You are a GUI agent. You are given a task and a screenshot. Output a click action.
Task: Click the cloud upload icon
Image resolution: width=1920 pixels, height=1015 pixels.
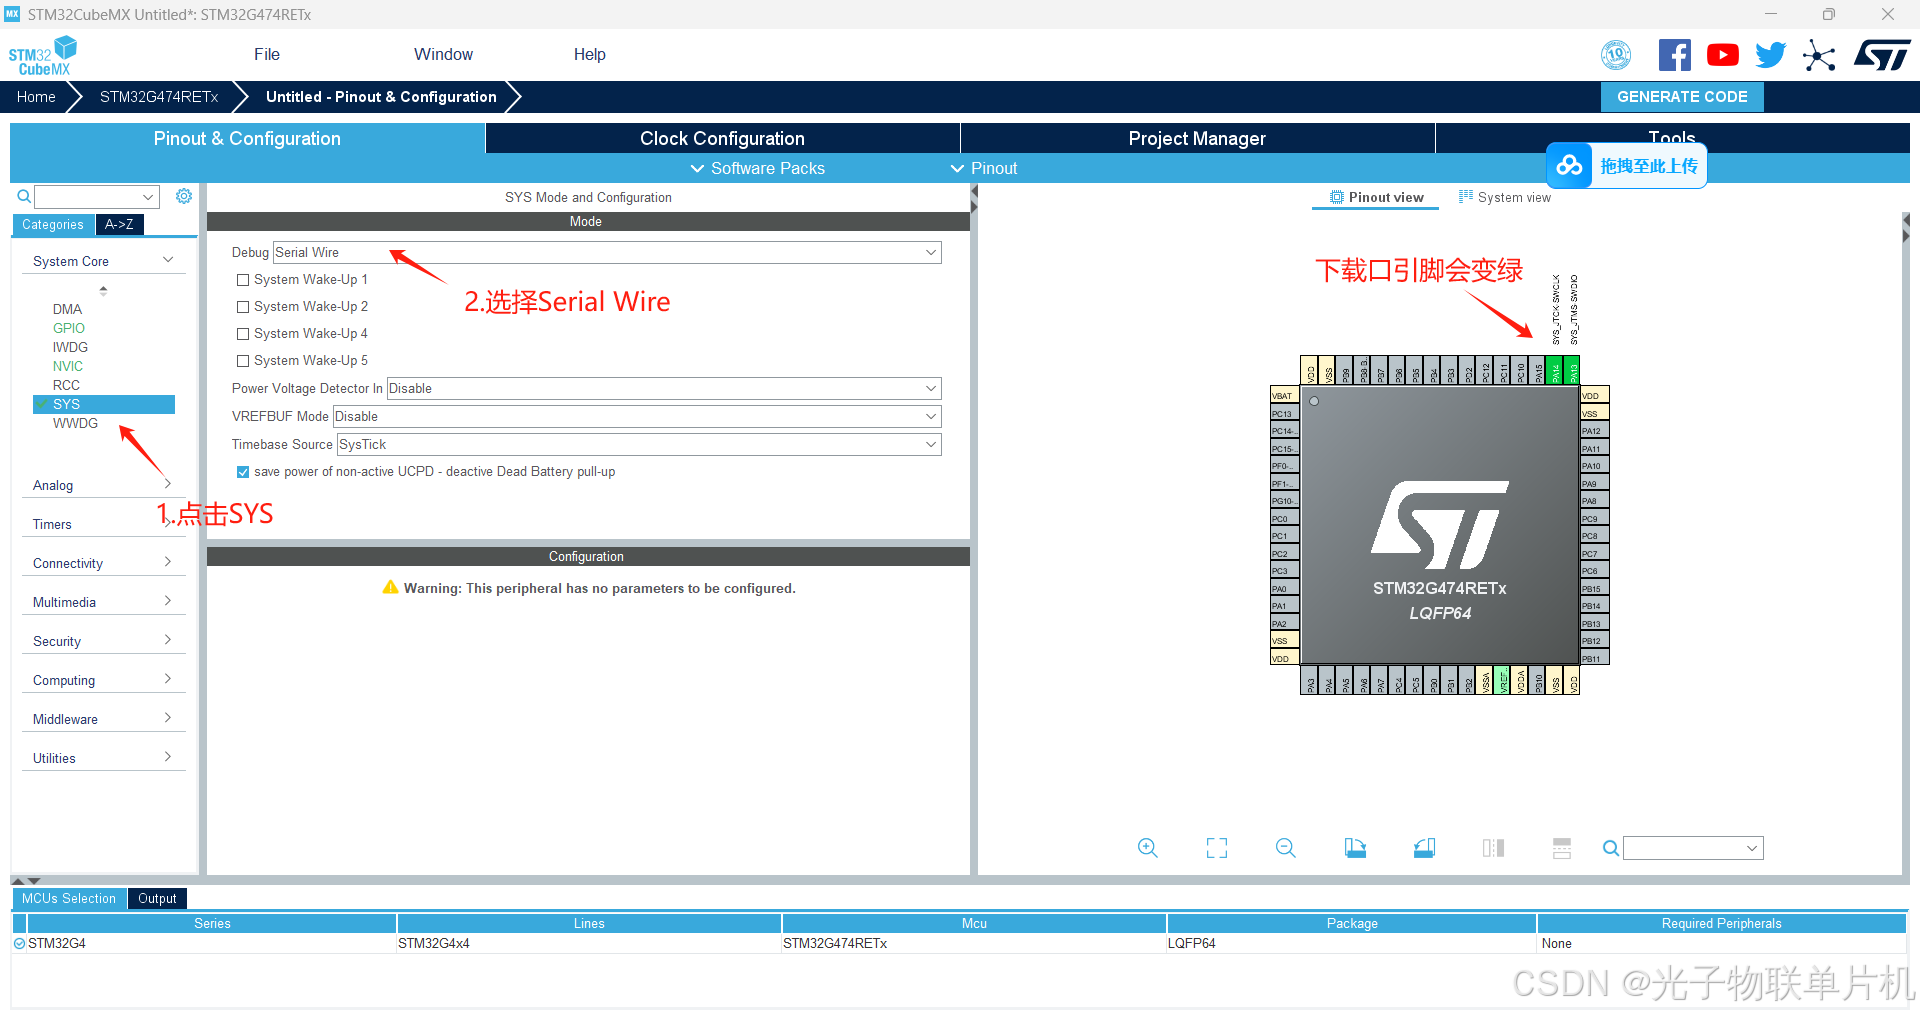1570,165
